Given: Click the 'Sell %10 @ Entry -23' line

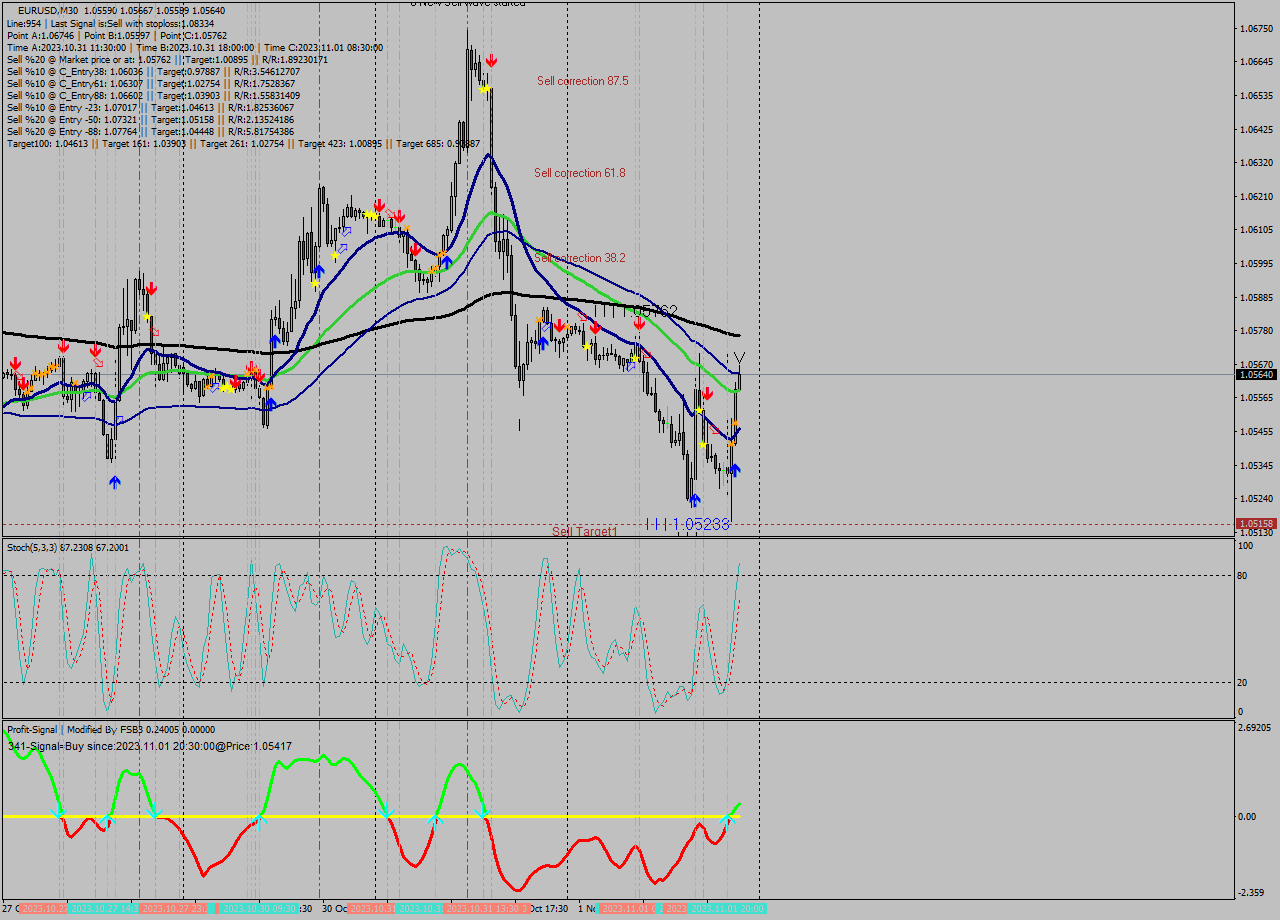Looking at the screenshot, I should (x=151, y=107).
